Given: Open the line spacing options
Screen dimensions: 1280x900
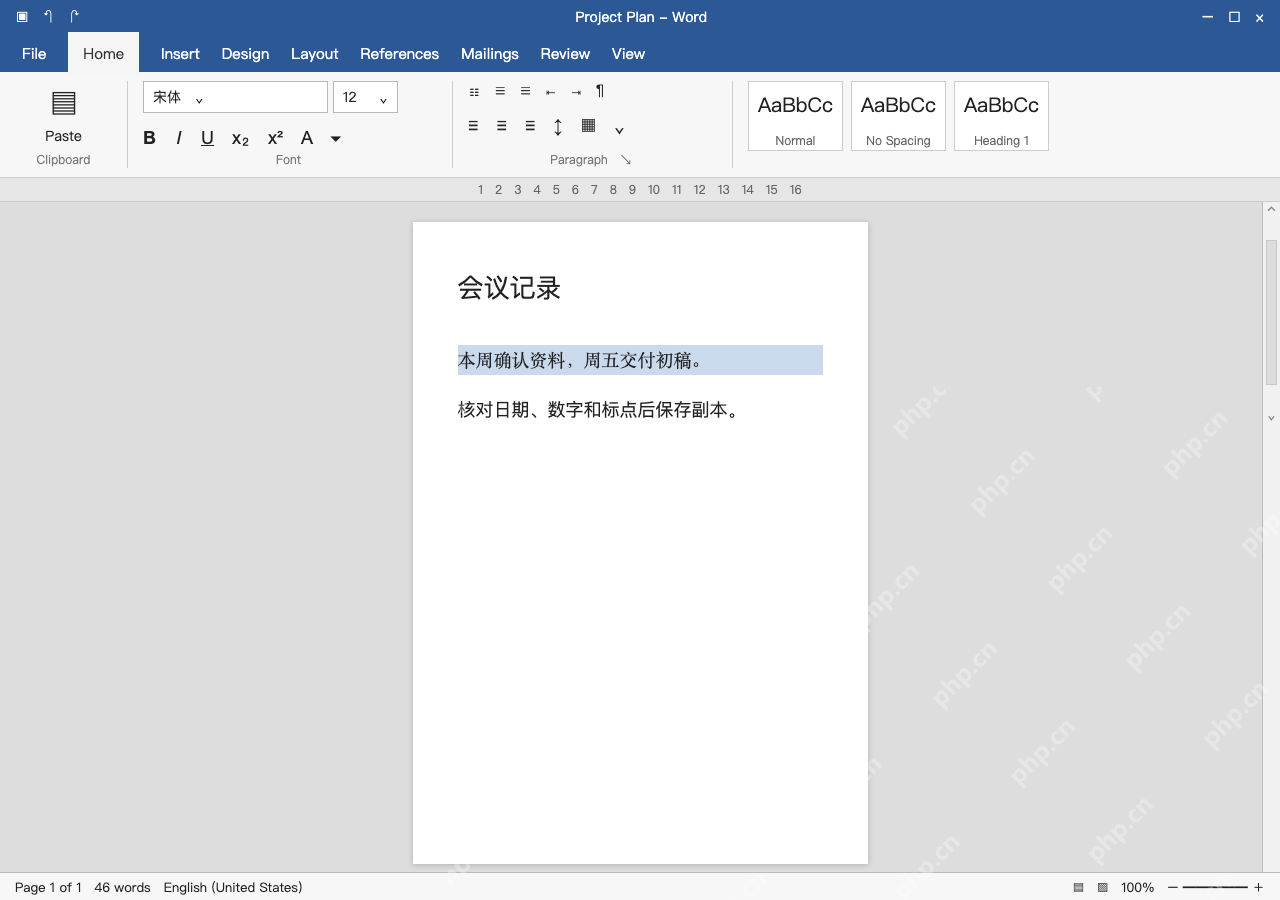Looking at the screenshot, I should 558,127.
